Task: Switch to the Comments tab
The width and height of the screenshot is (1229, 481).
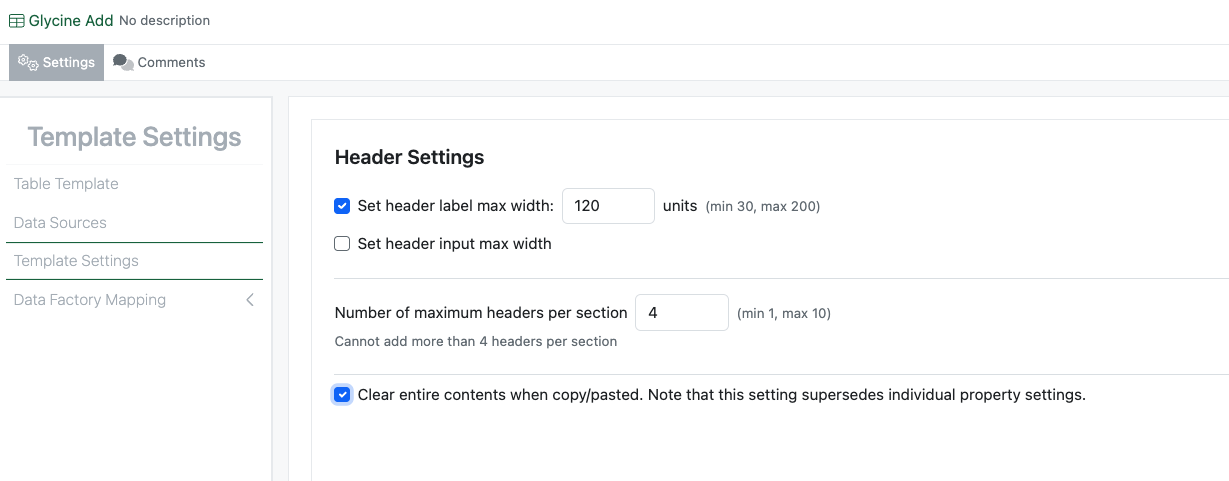Action: click(x=160, y=62)
